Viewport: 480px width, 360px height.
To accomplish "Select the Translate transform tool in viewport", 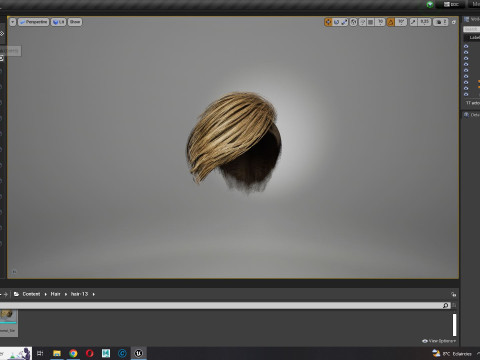I will point(328,22).
